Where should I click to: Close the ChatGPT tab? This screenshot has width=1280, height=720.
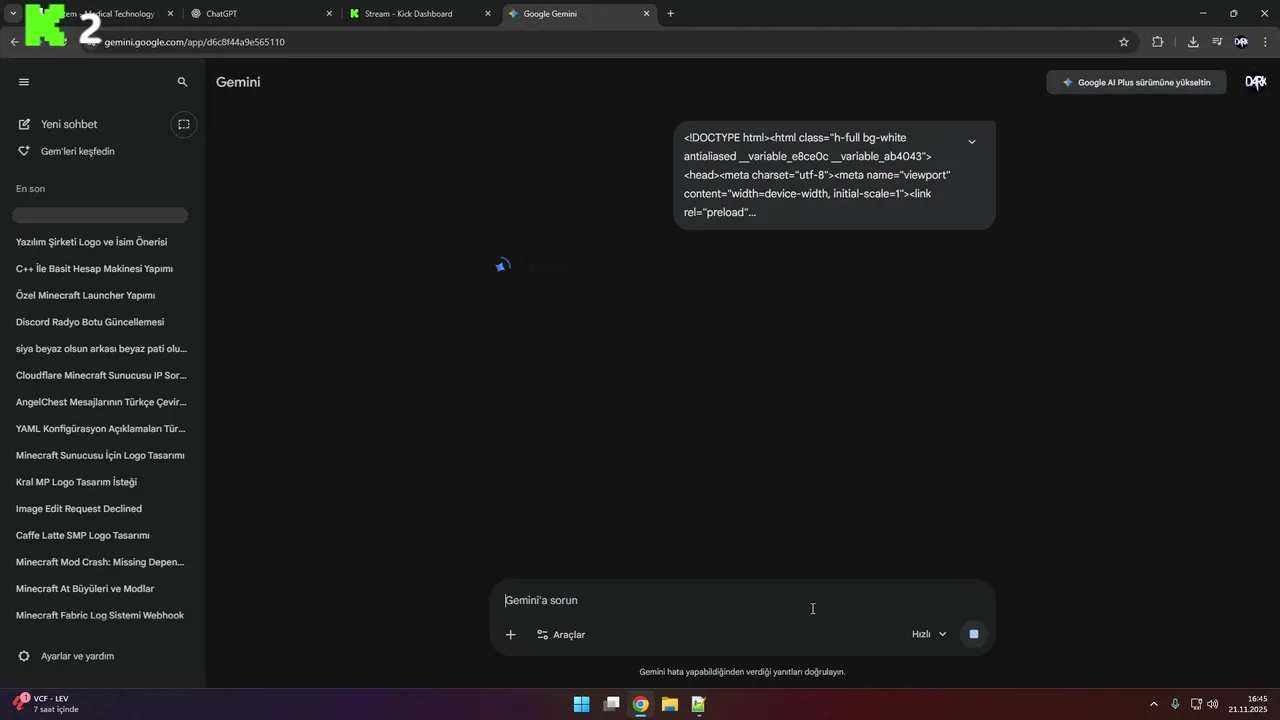(x=329, y=14)
